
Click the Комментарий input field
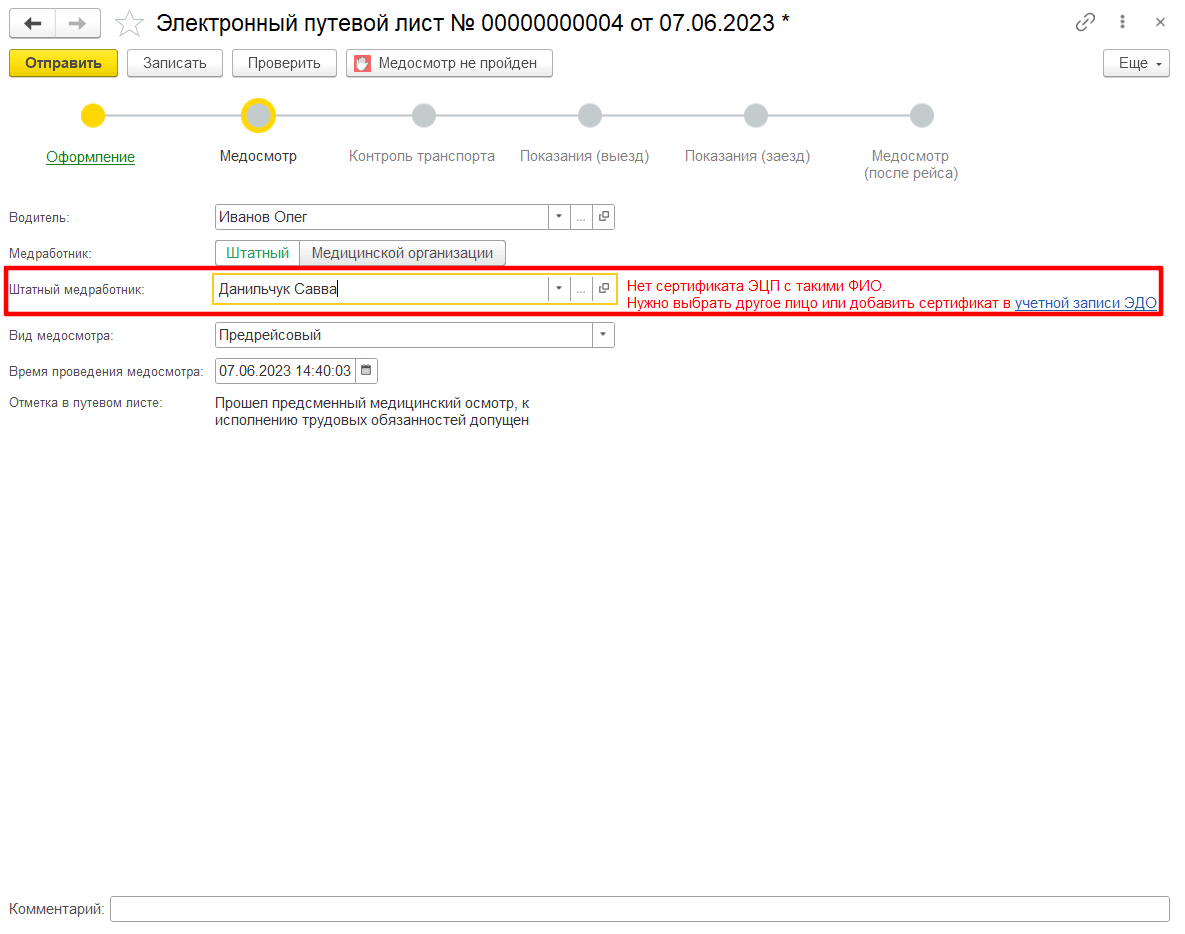639,909
